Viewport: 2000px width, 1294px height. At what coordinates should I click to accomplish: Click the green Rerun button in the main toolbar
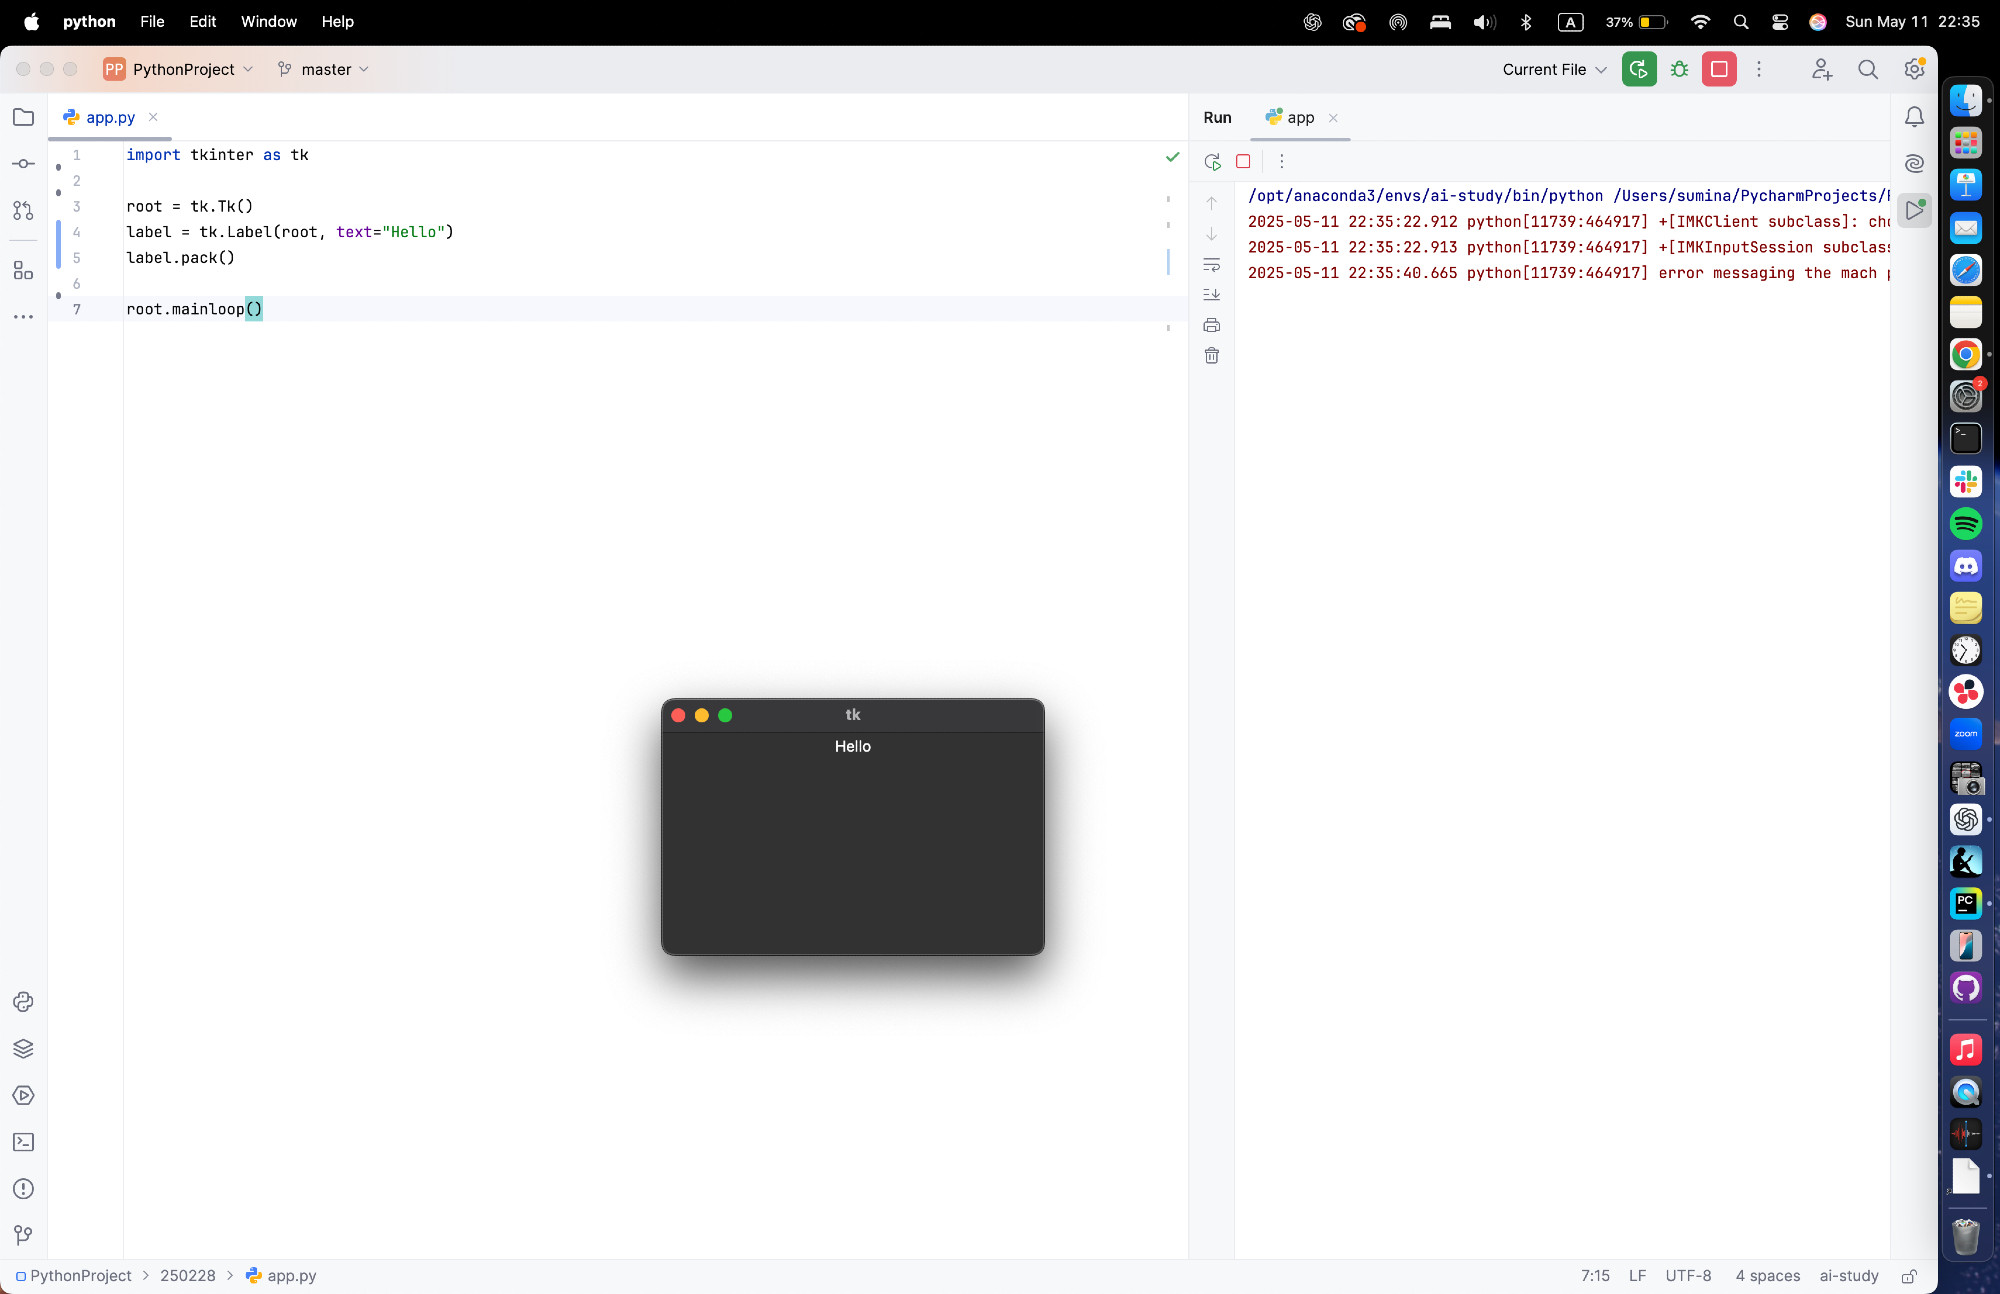(x=1639, y=69)
